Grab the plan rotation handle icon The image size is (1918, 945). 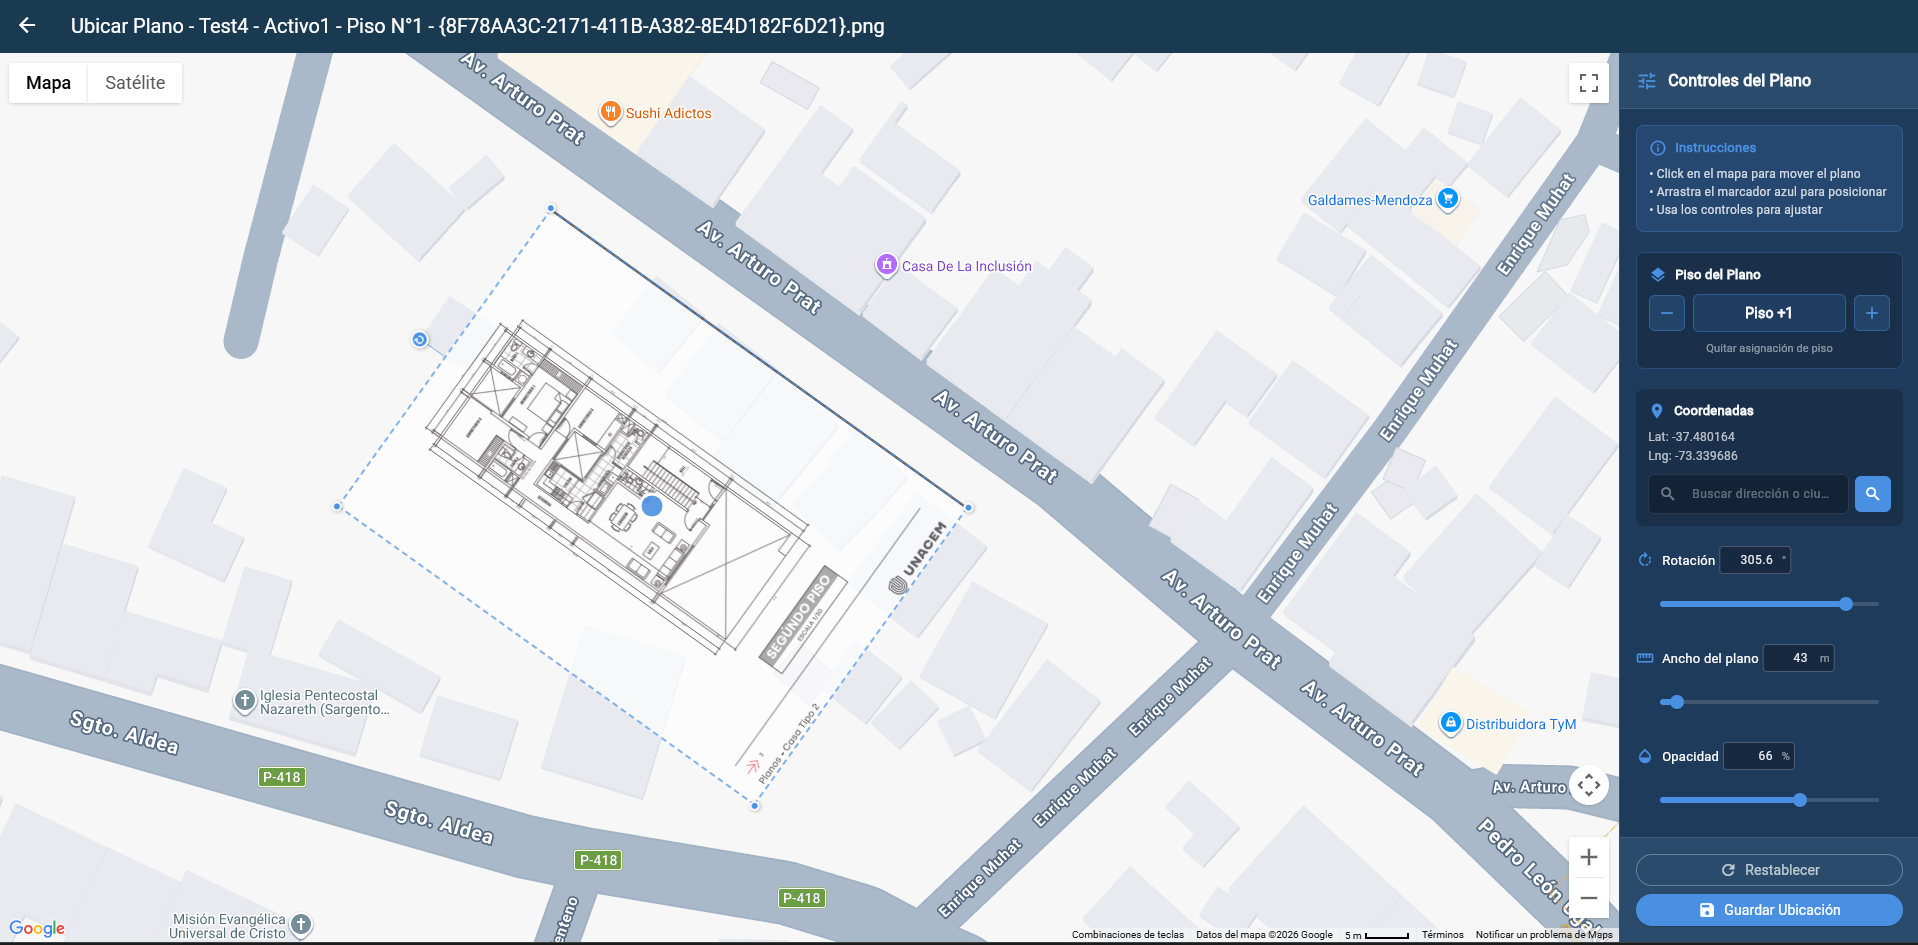click(x=420, y=340)
